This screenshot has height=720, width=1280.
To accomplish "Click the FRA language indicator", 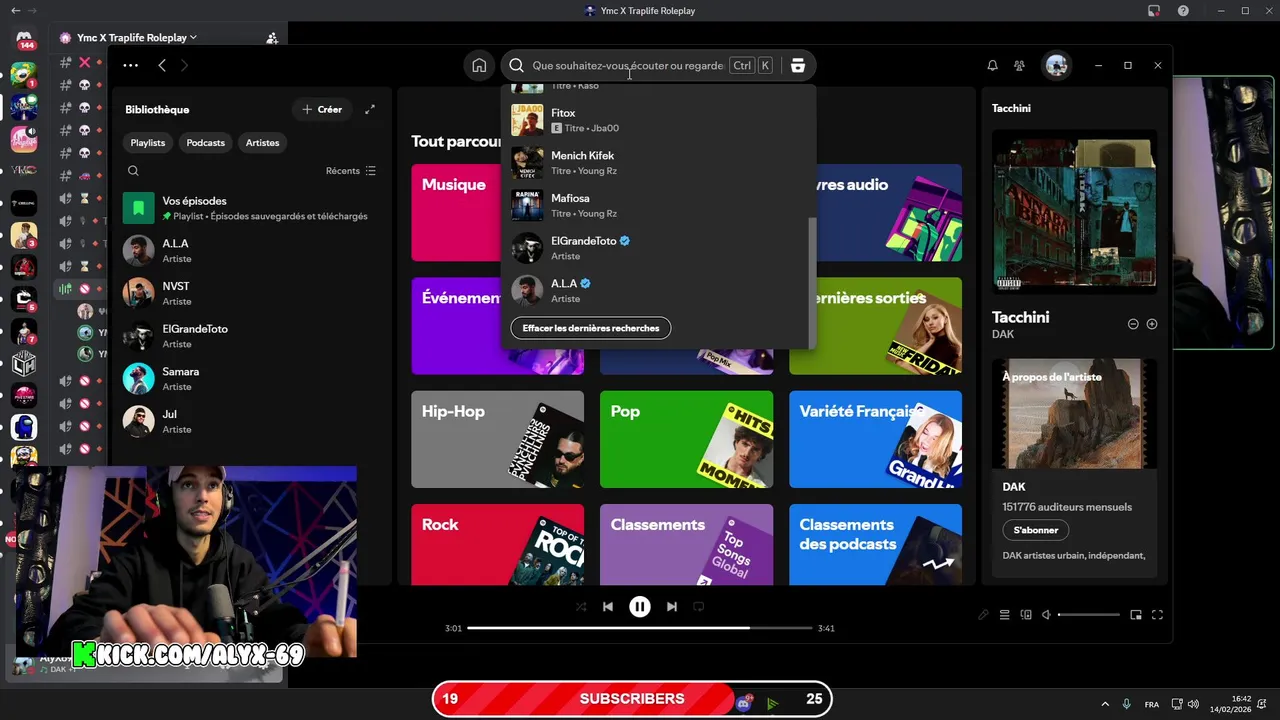I will 1152,704.
